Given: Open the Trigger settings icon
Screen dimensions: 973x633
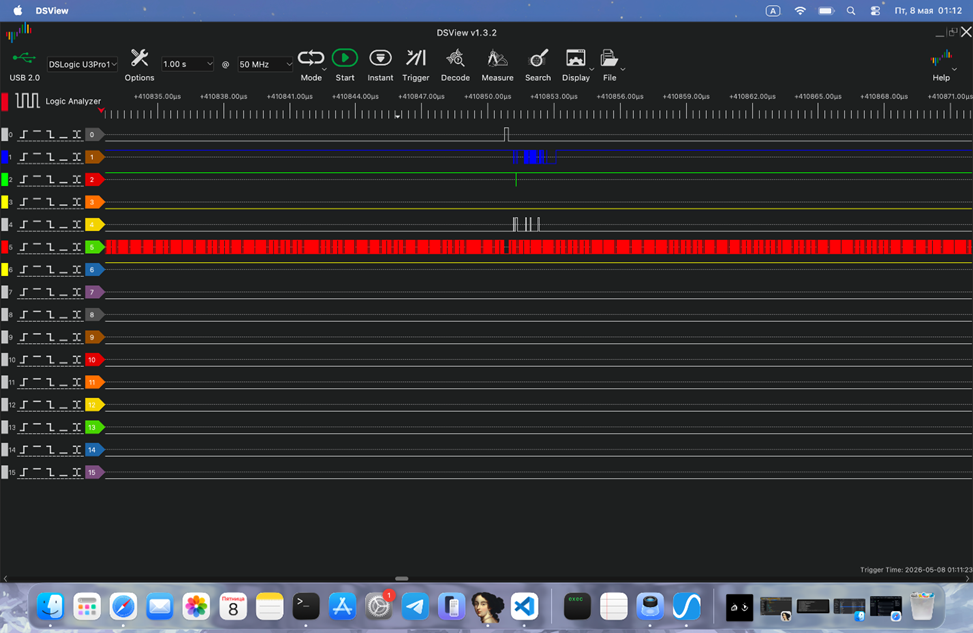Looking at the screenshot, I should pyautogui.click(x=416, y=58).
